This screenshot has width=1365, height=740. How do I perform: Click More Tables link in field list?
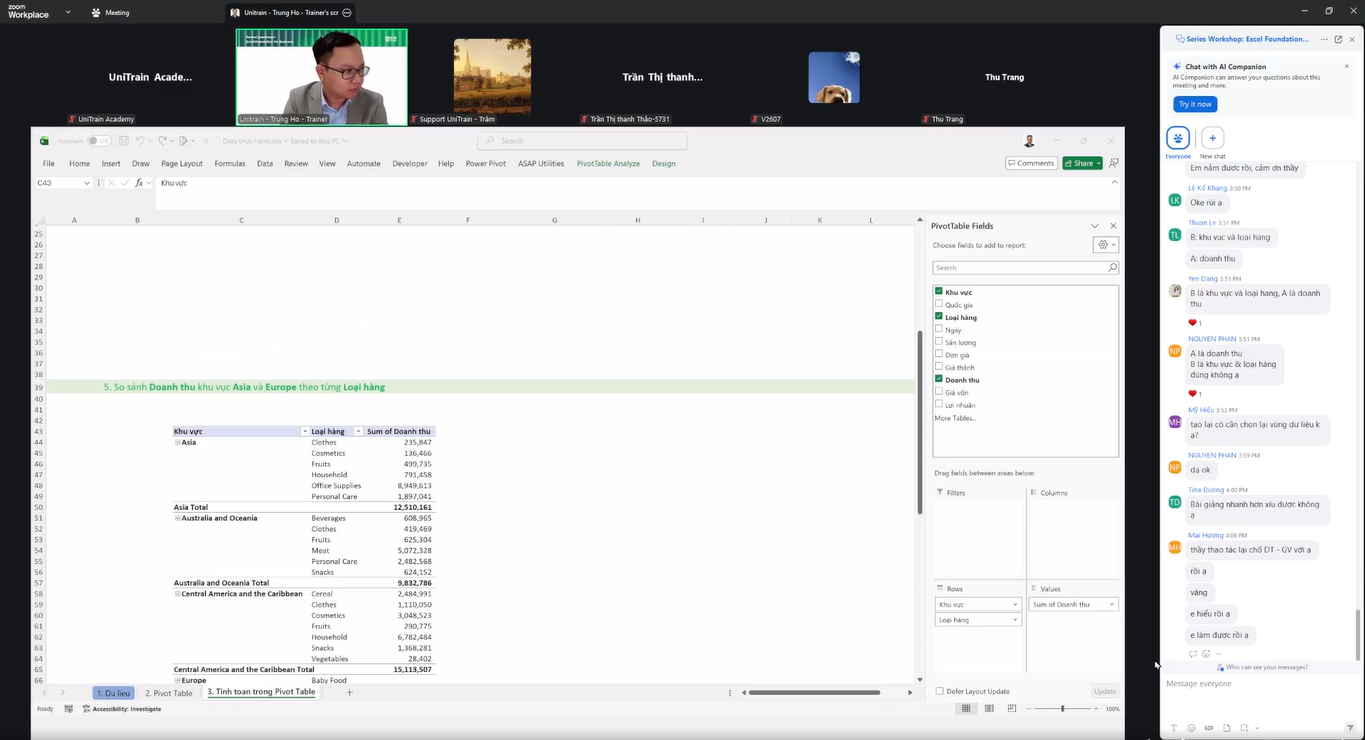tap(955, 418)
